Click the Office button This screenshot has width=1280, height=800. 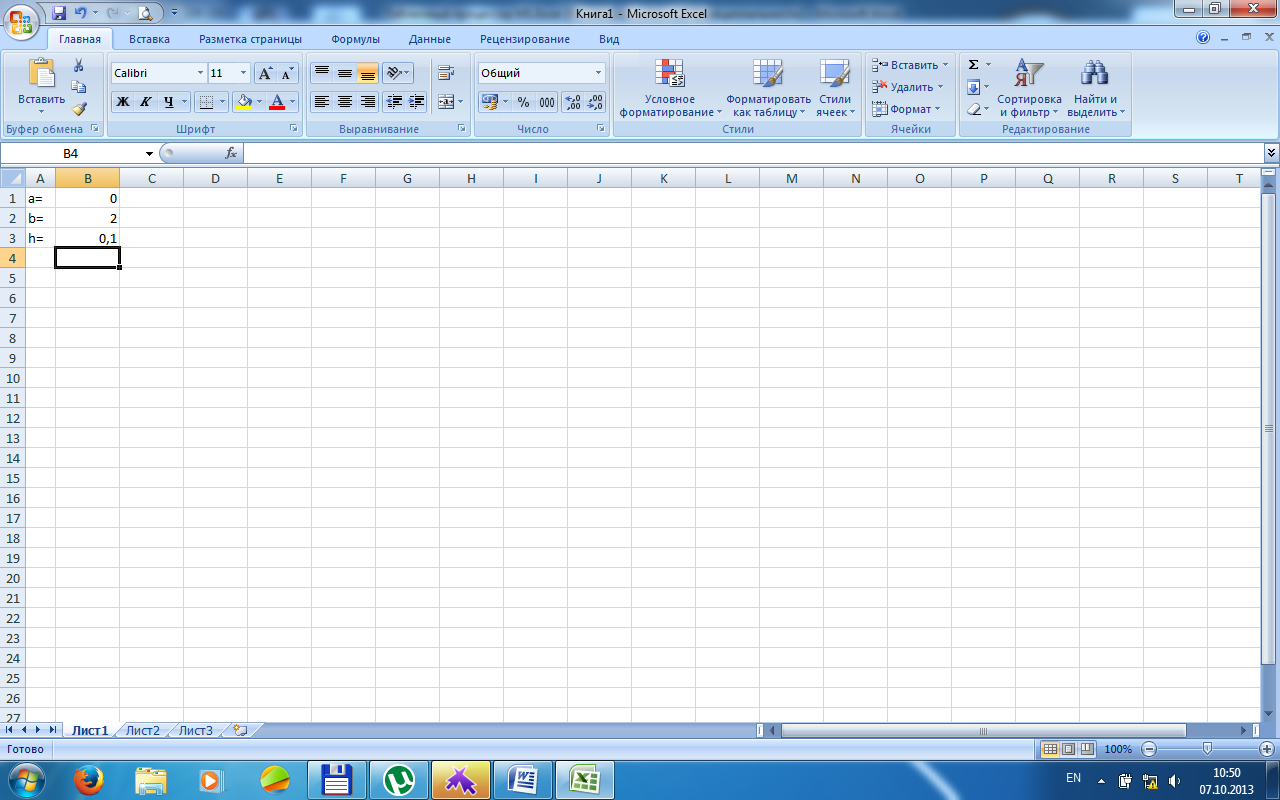21,20
